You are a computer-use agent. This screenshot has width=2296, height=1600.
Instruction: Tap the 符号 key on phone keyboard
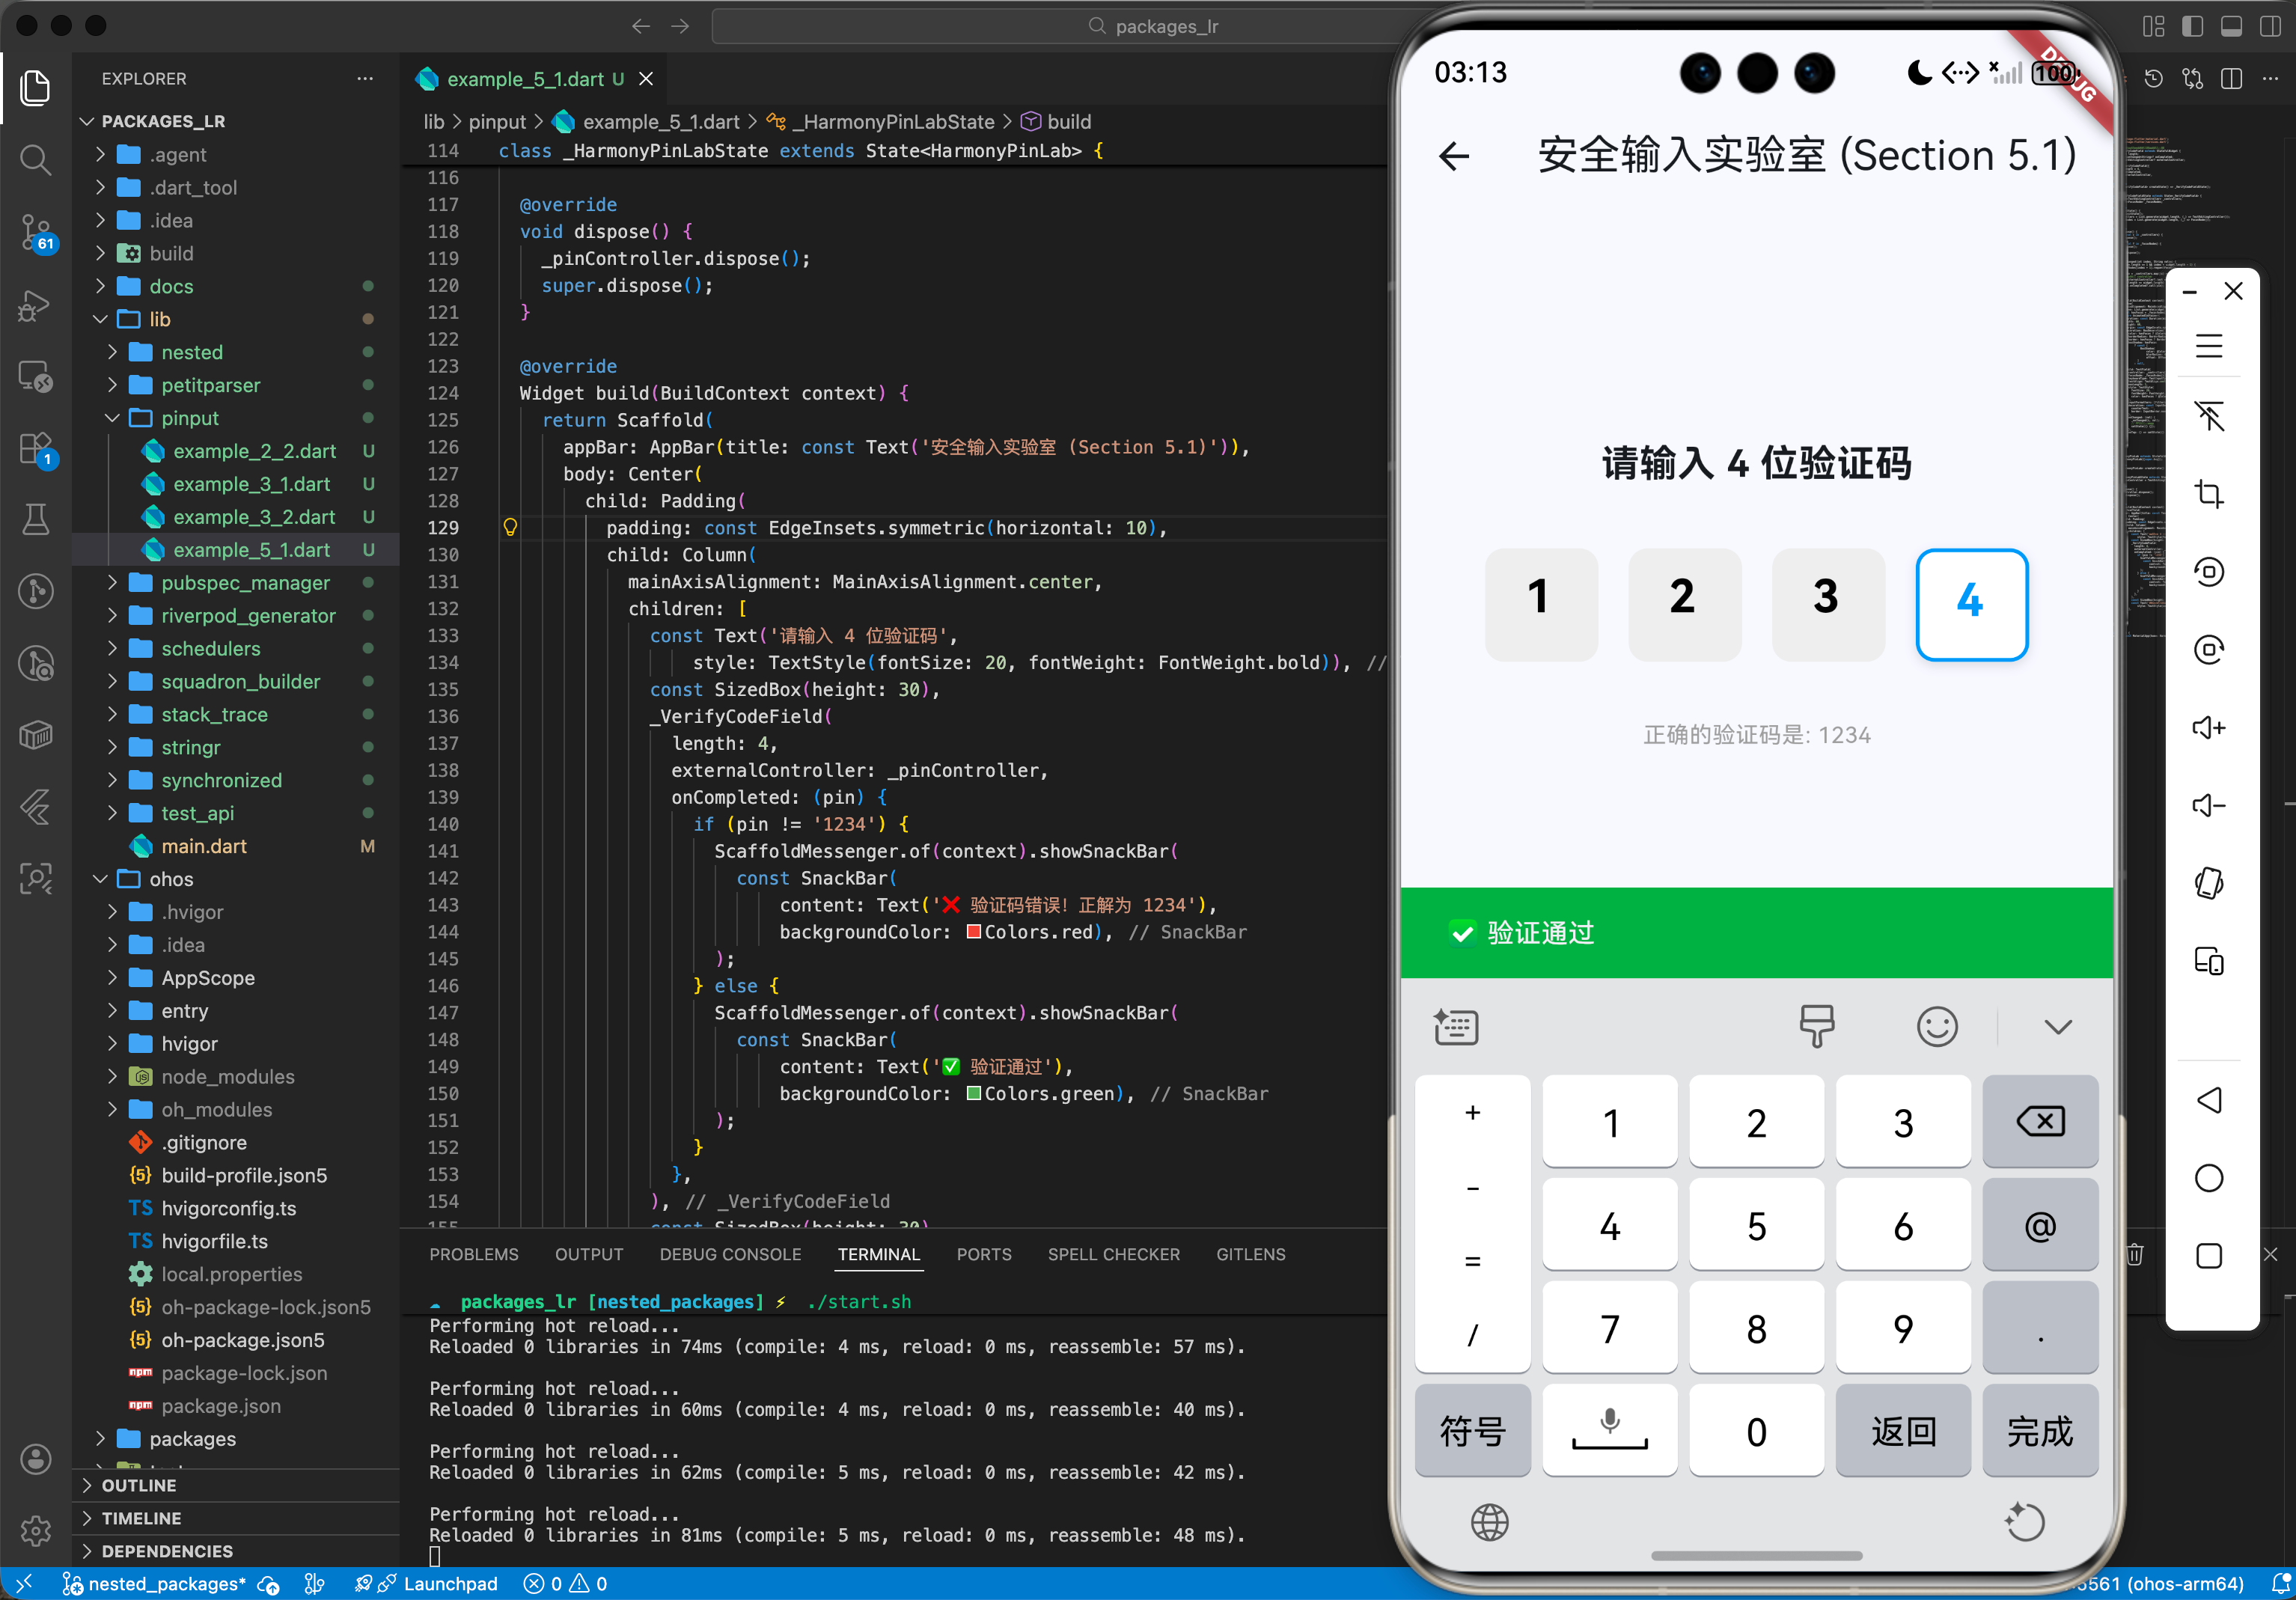pyautogui.click(x=1472, y=1431)
